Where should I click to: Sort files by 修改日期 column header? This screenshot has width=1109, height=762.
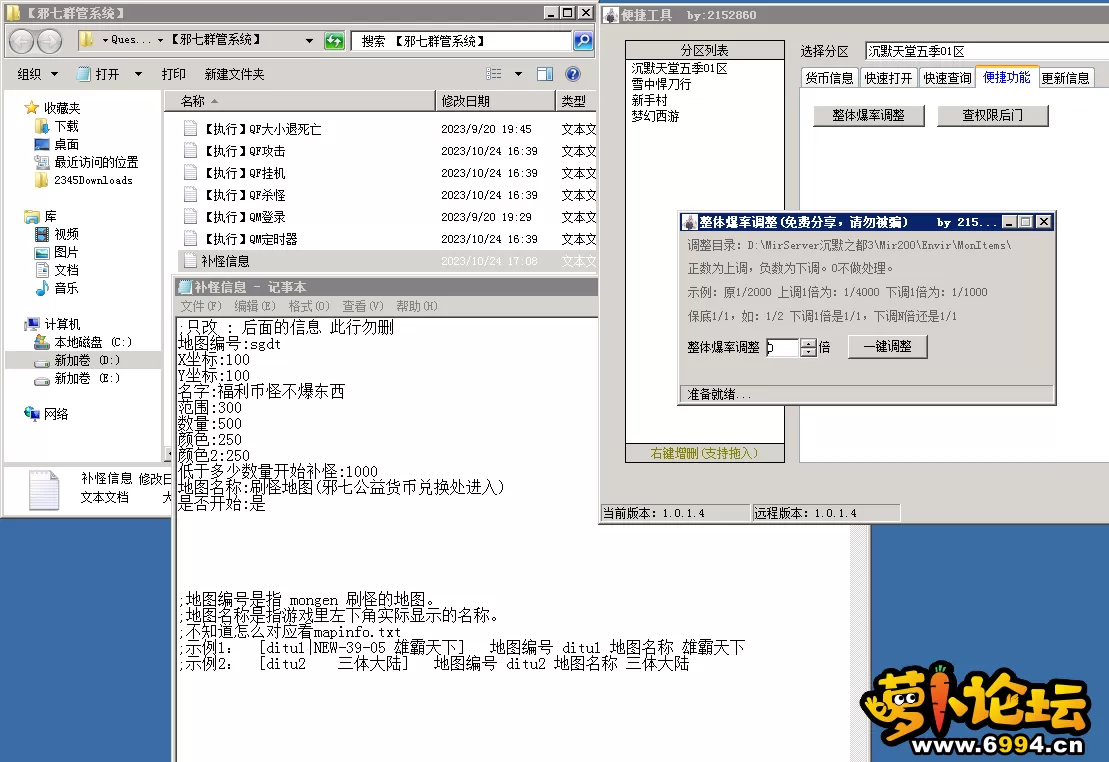(x=495, y=101)
